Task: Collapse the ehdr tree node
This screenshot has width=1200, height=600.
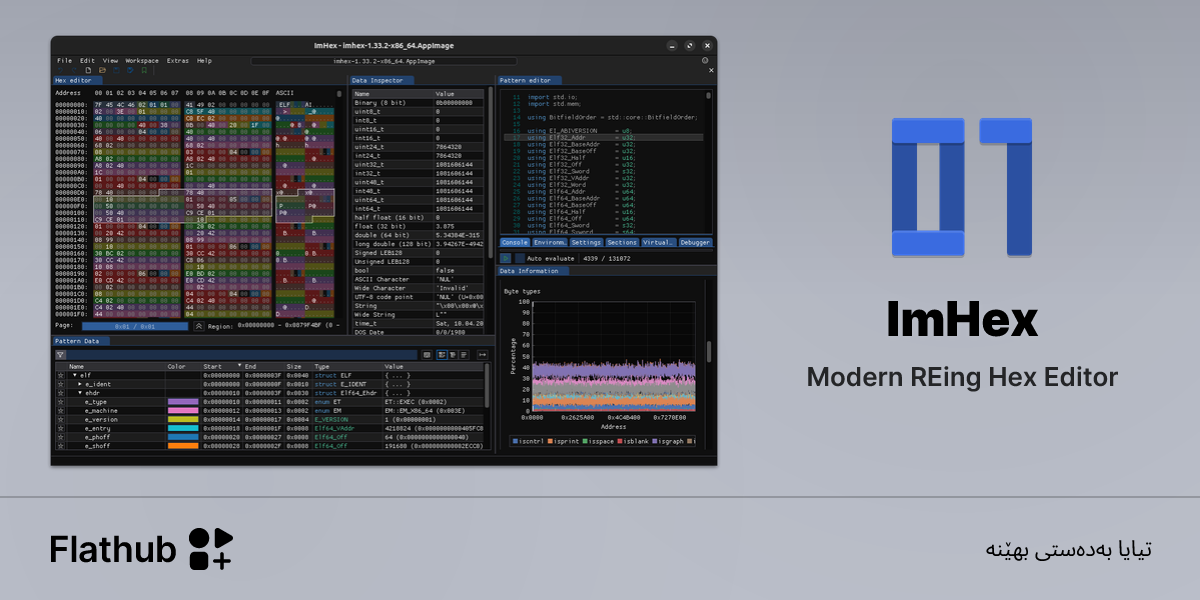Action: (x=81, y=393)
